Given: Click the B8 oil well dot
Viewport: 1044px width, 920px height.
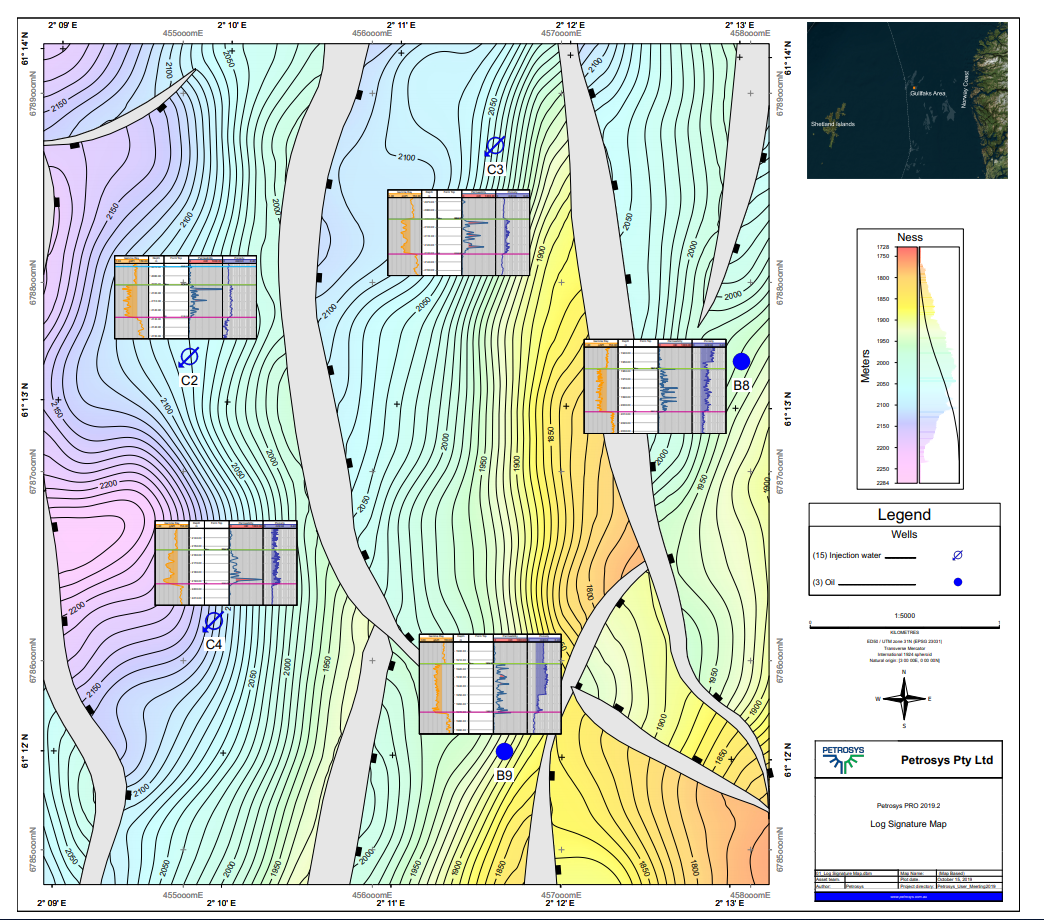Looking at the screenshot, I should [x=741, y=361].
